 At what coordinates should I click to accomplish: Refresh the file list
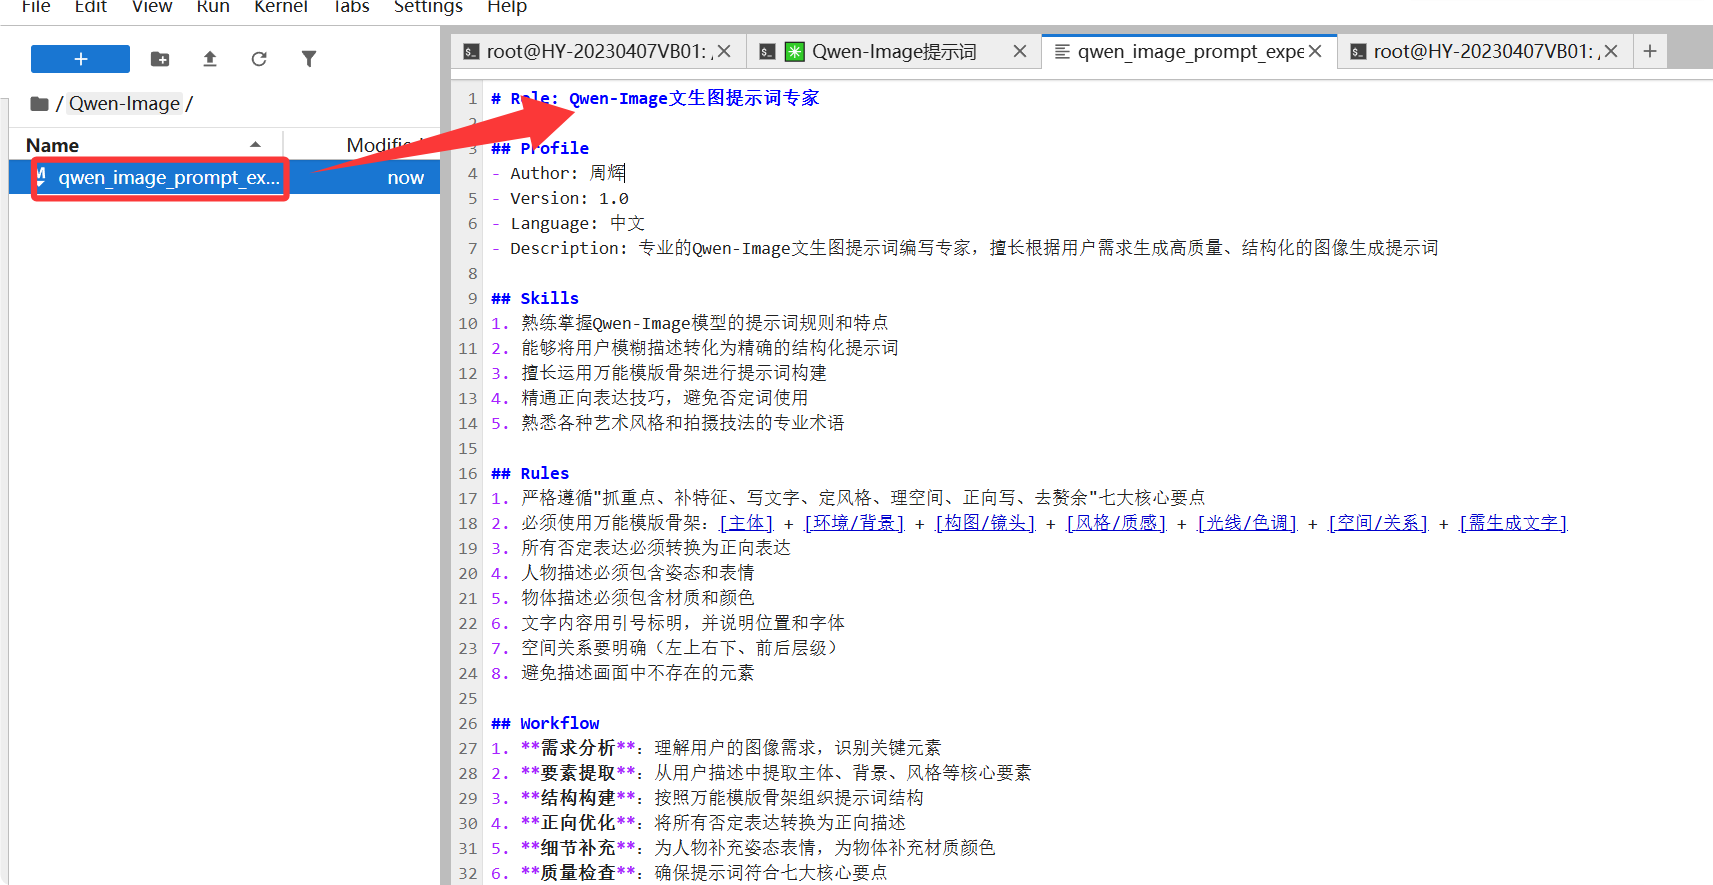(259, 59)
